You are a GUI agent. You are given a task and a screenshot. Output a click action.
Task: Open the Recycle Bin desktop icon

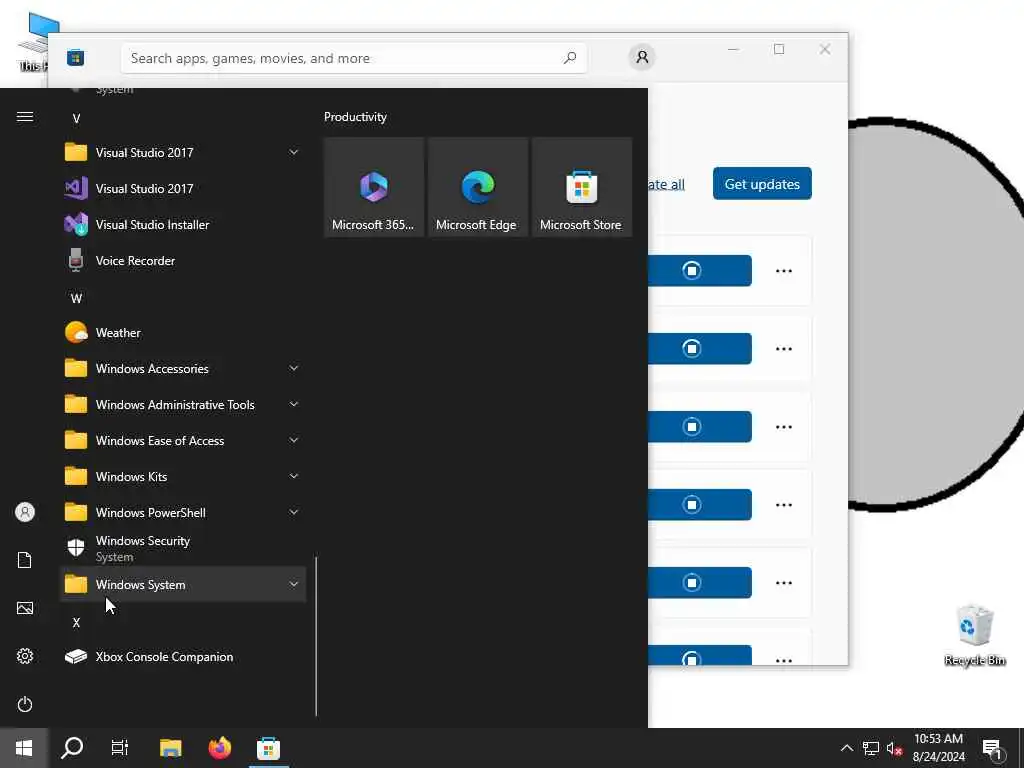[974, 635]
